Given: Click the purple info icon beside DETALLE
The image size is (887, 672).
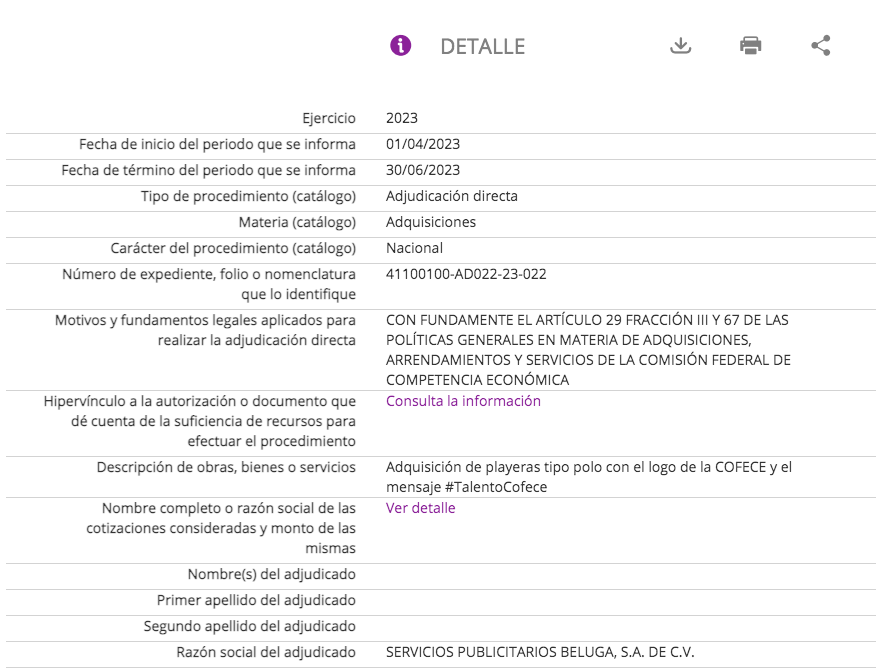Looking at the screenshot, I should pos(400,46).
